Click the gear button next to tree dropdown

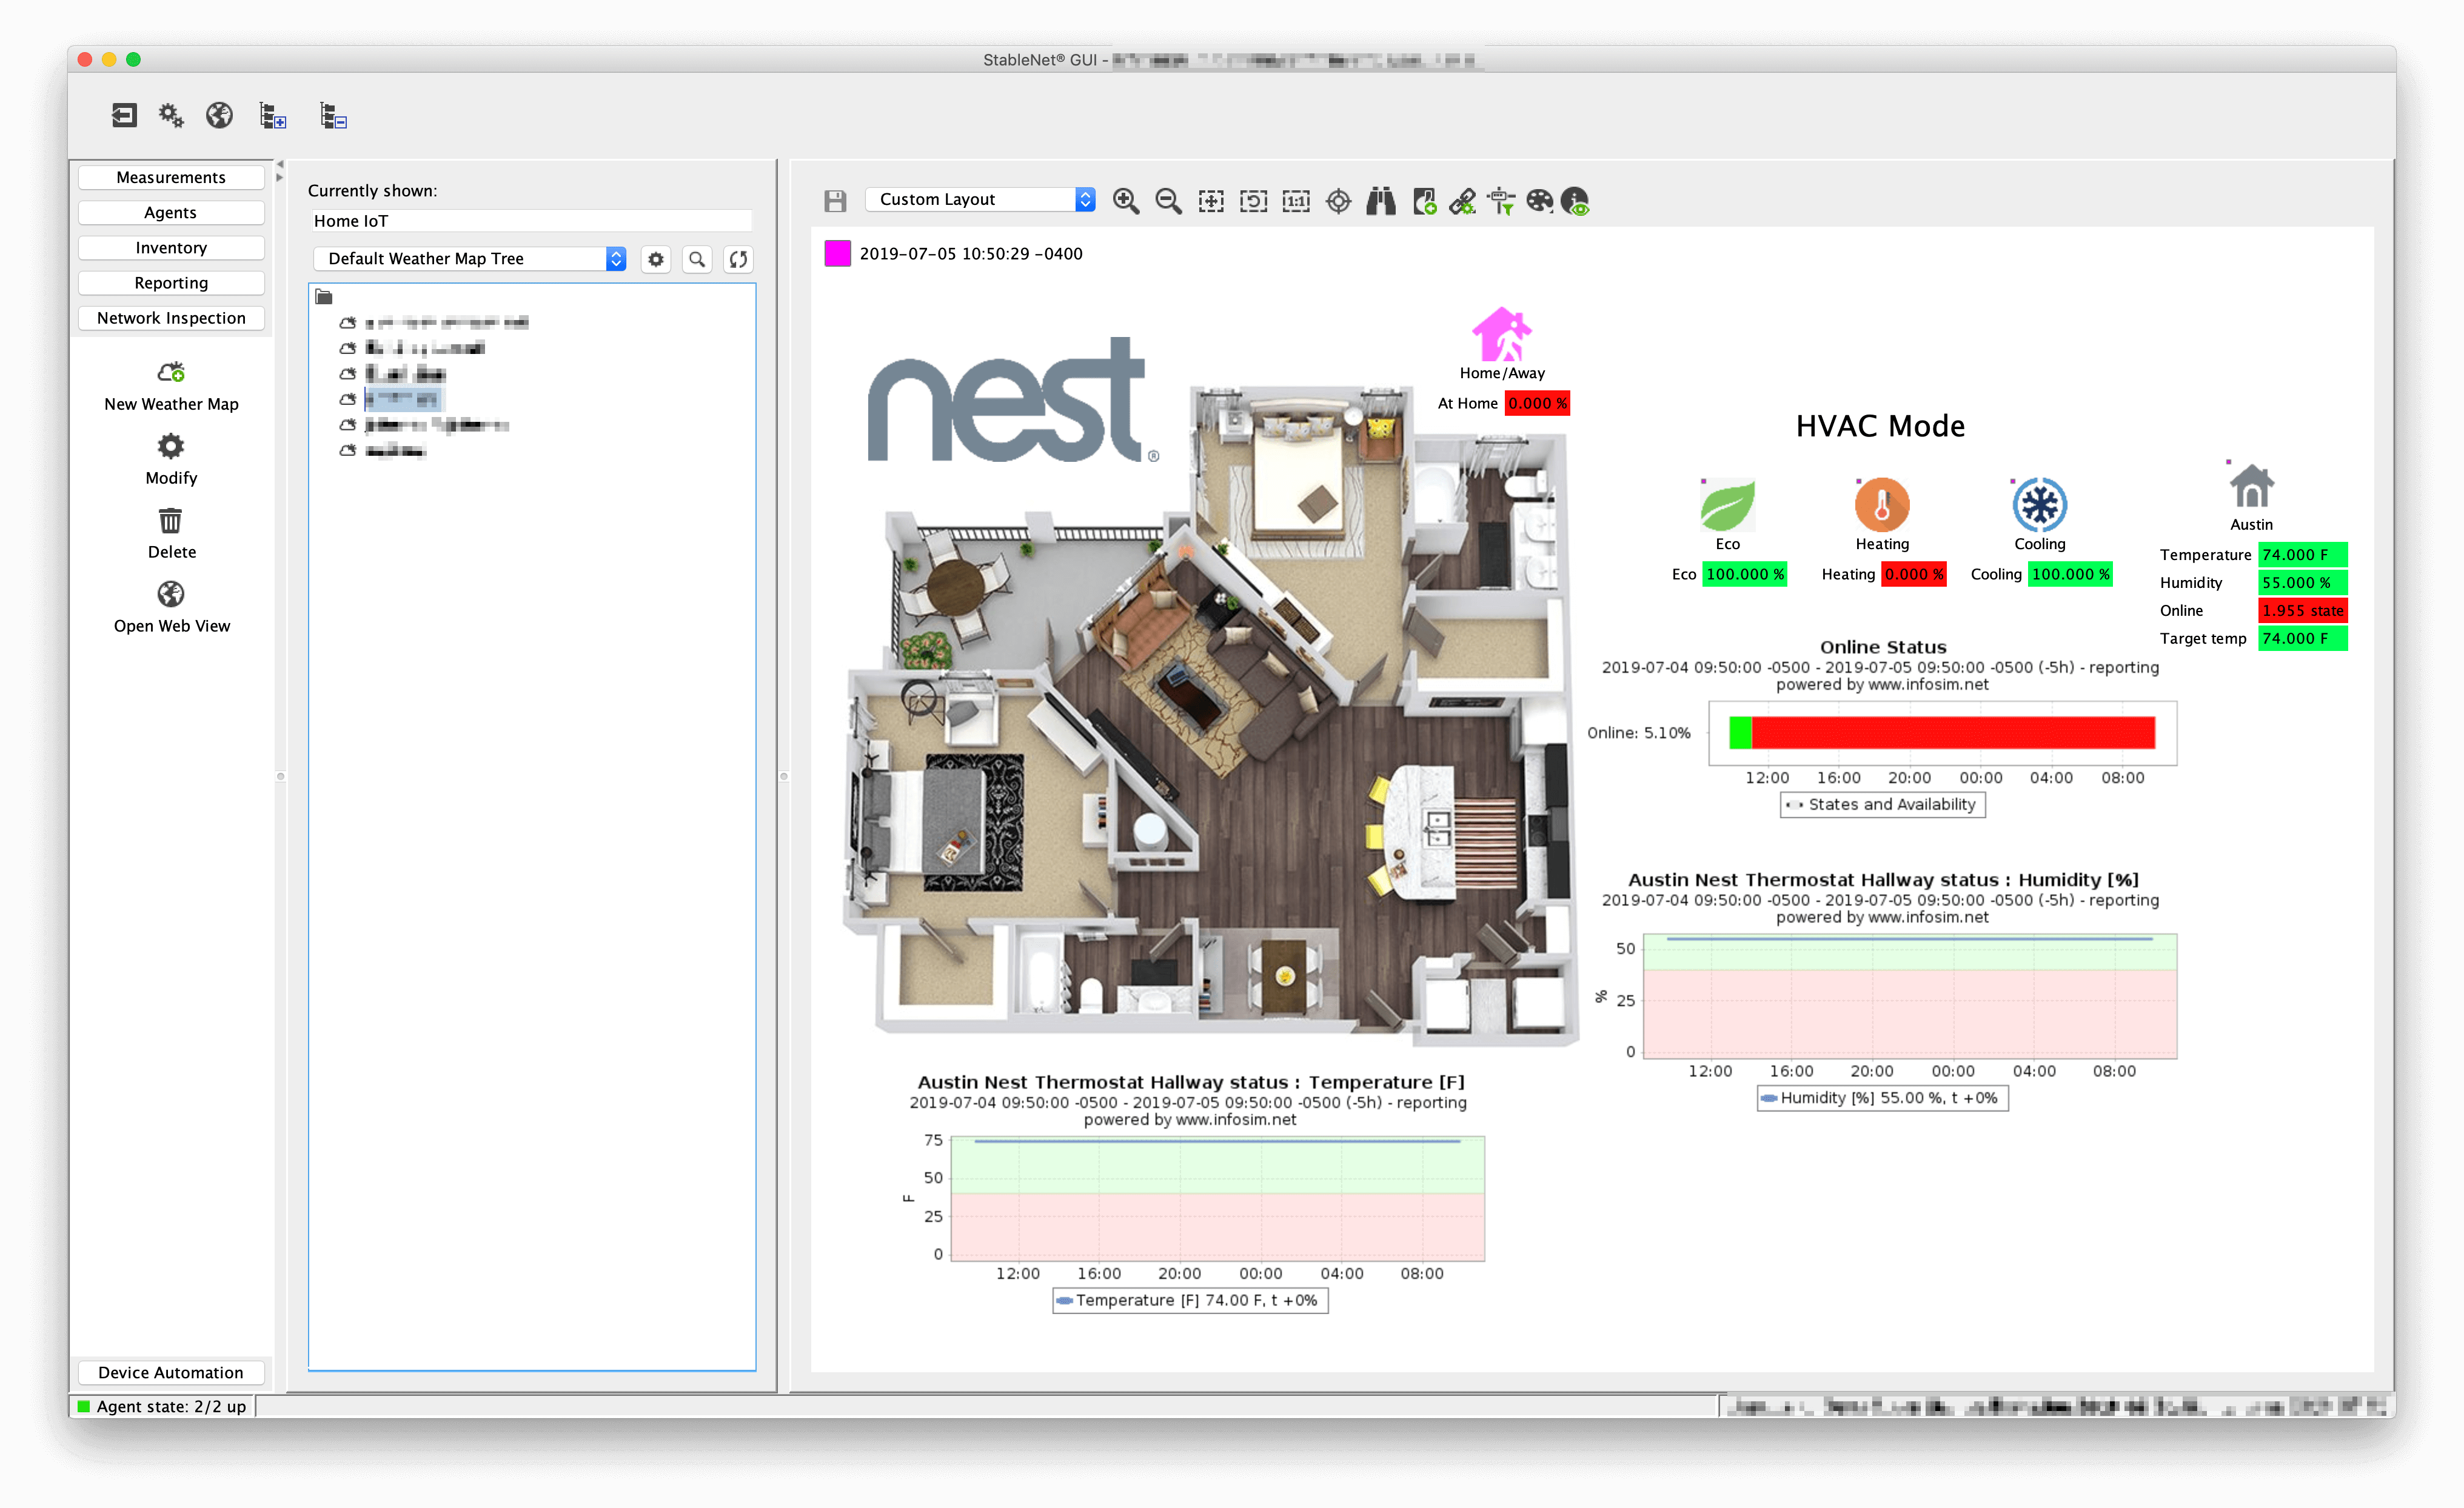point(656,259)
